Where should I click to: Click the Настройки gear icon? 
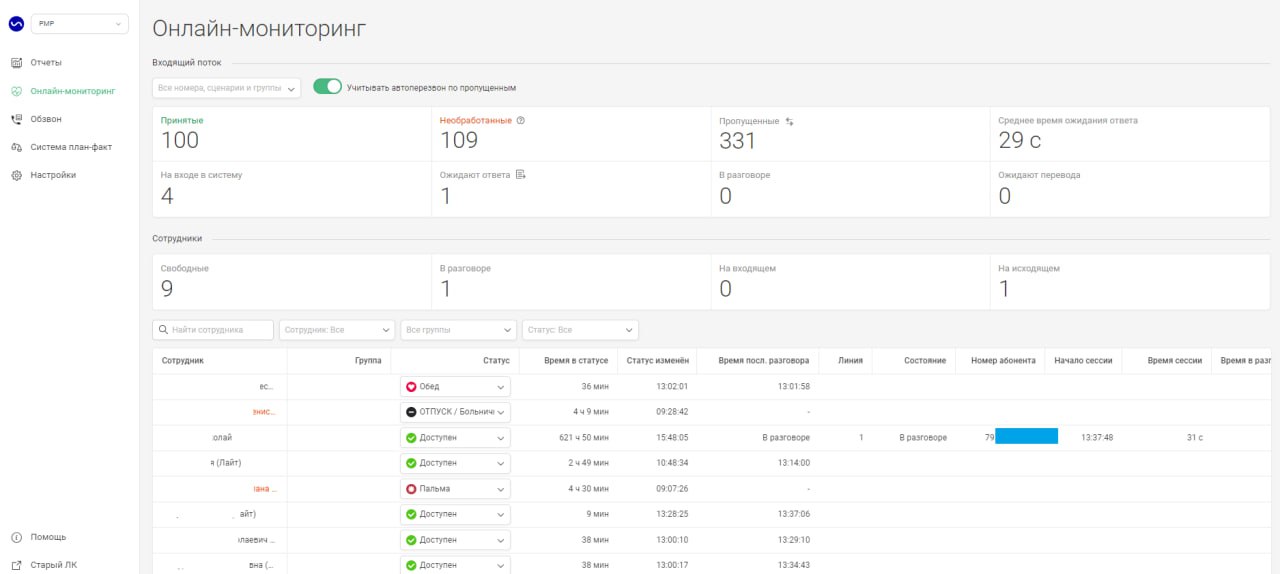16,175
